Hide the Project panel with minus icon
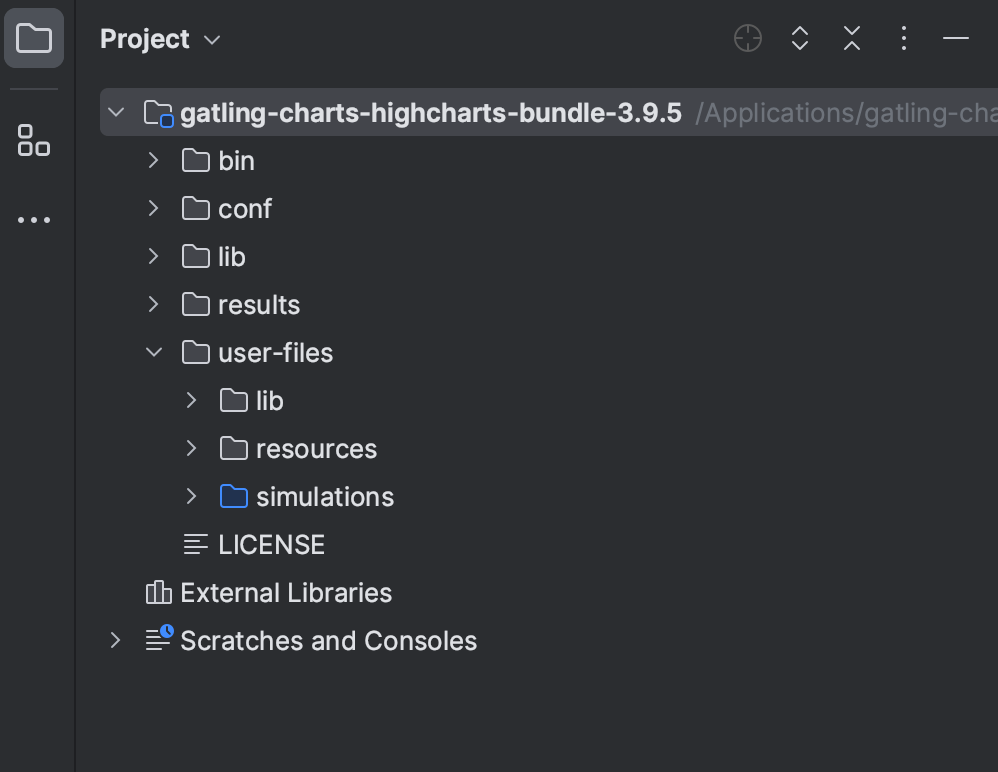 [955, 38]
